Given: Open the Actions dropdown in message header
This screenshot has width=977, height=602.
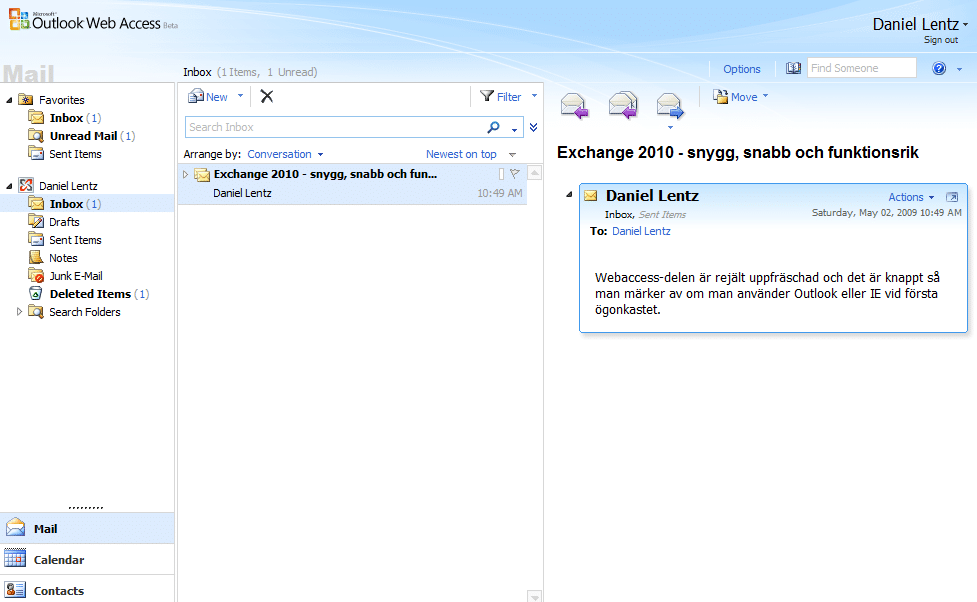Looking at the screenshot, I should (911, 197).
